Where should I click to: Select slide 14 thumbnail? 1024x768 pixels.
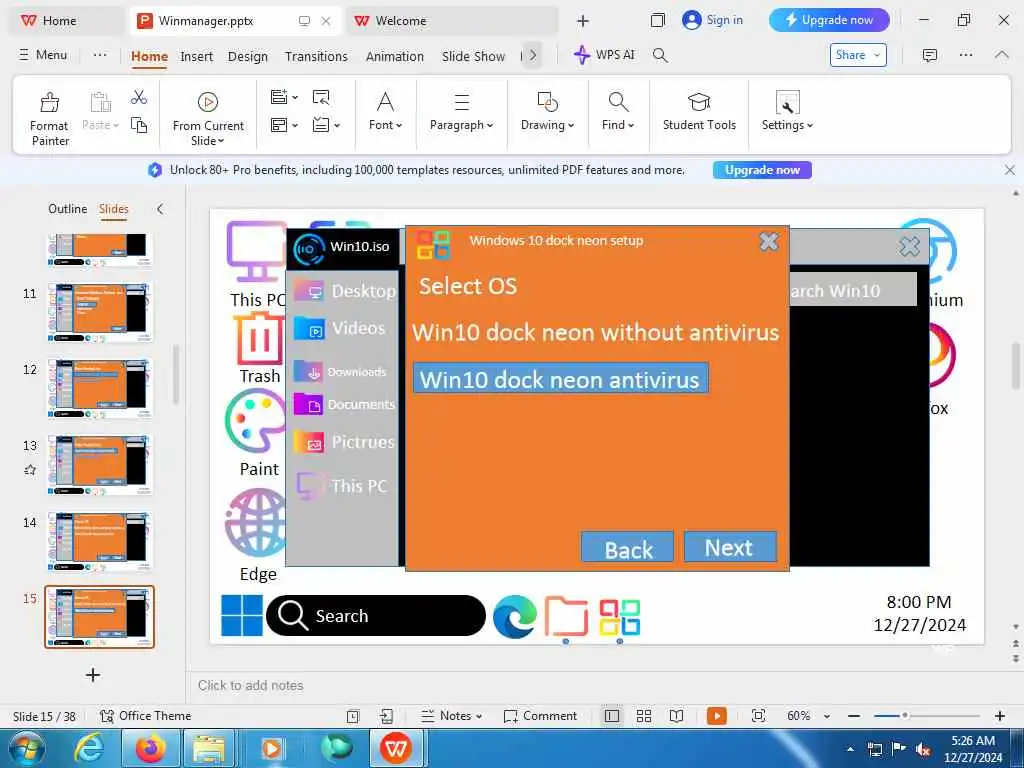(100, 541)
